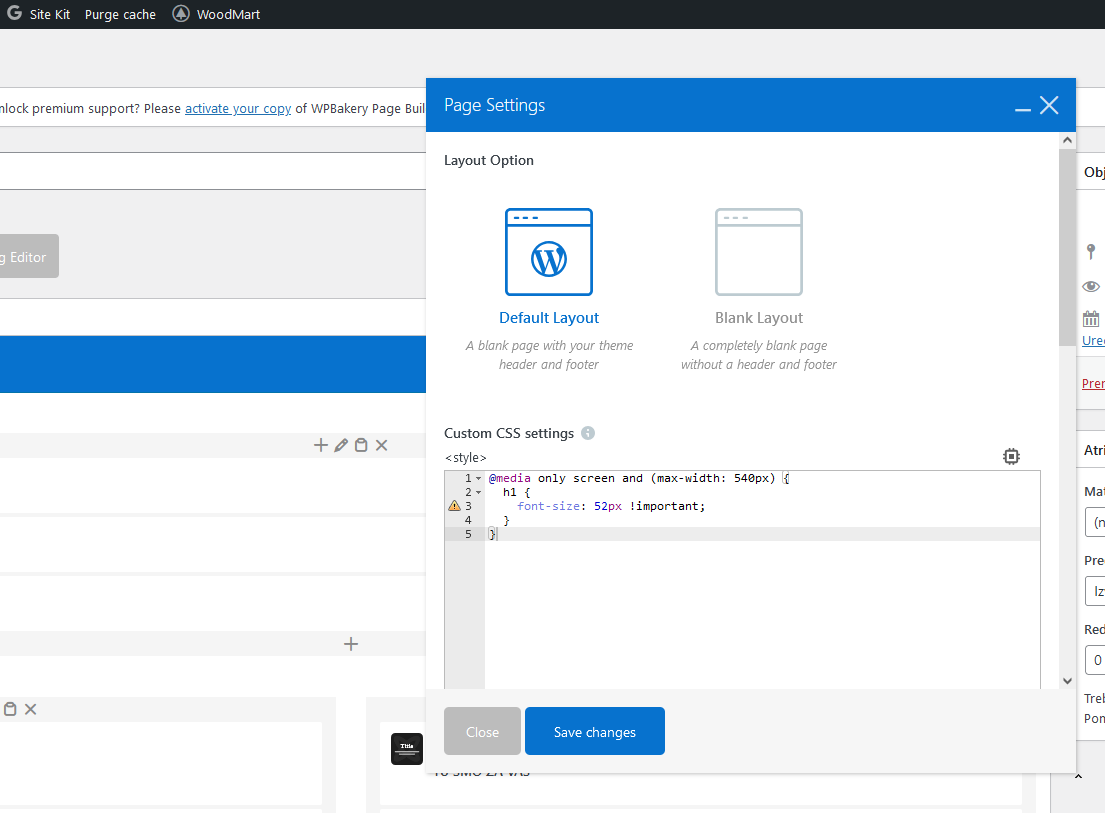Delete the row with the X beside the pencil
The width and height of the screenshot is (1105, 813).
381,445
